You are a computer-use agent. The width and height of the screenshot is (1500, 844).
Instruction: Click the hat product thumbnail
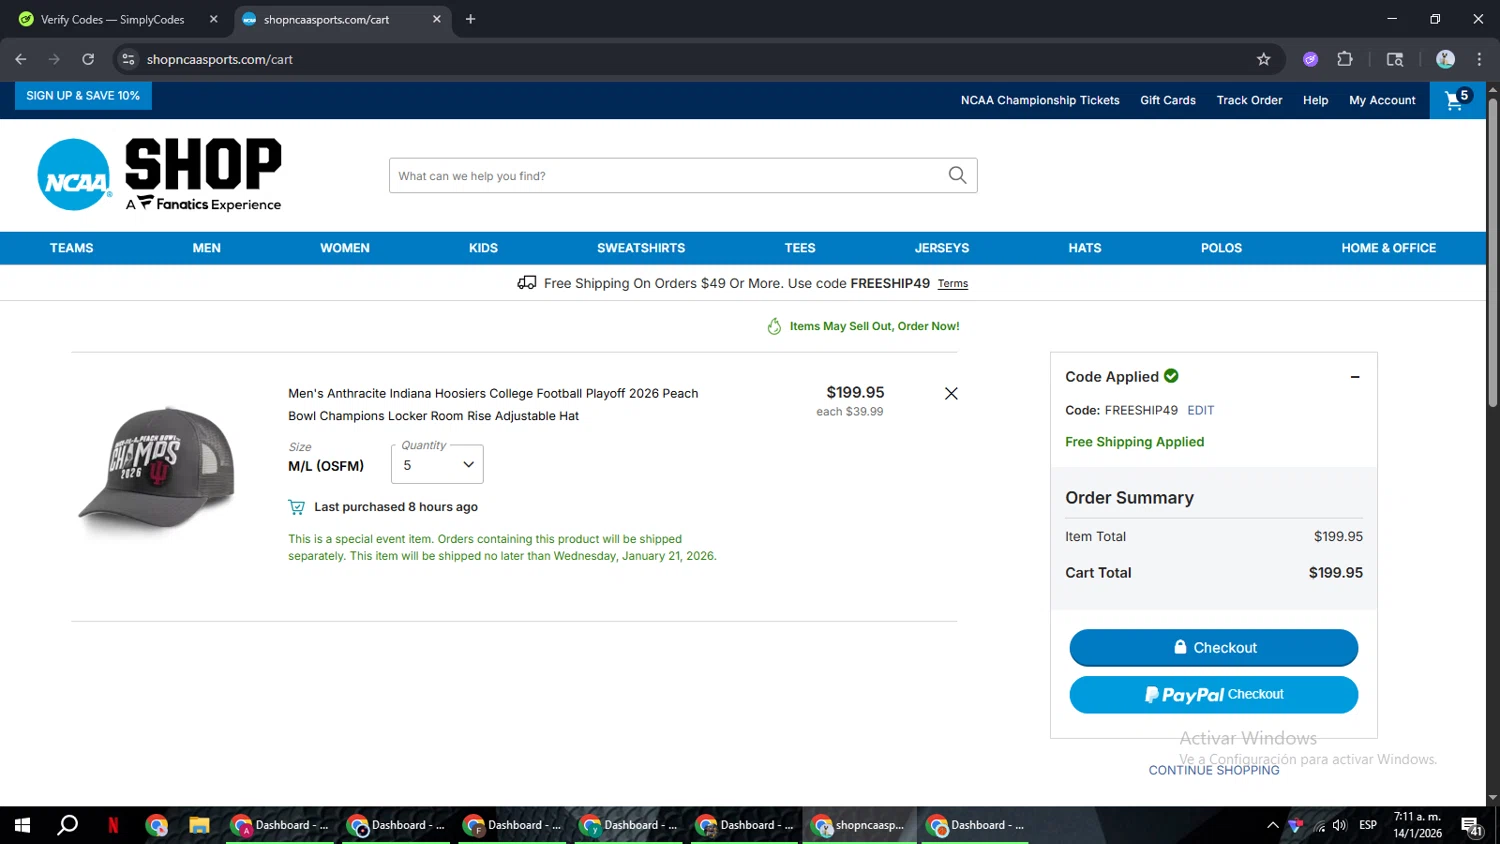(157, 467)
